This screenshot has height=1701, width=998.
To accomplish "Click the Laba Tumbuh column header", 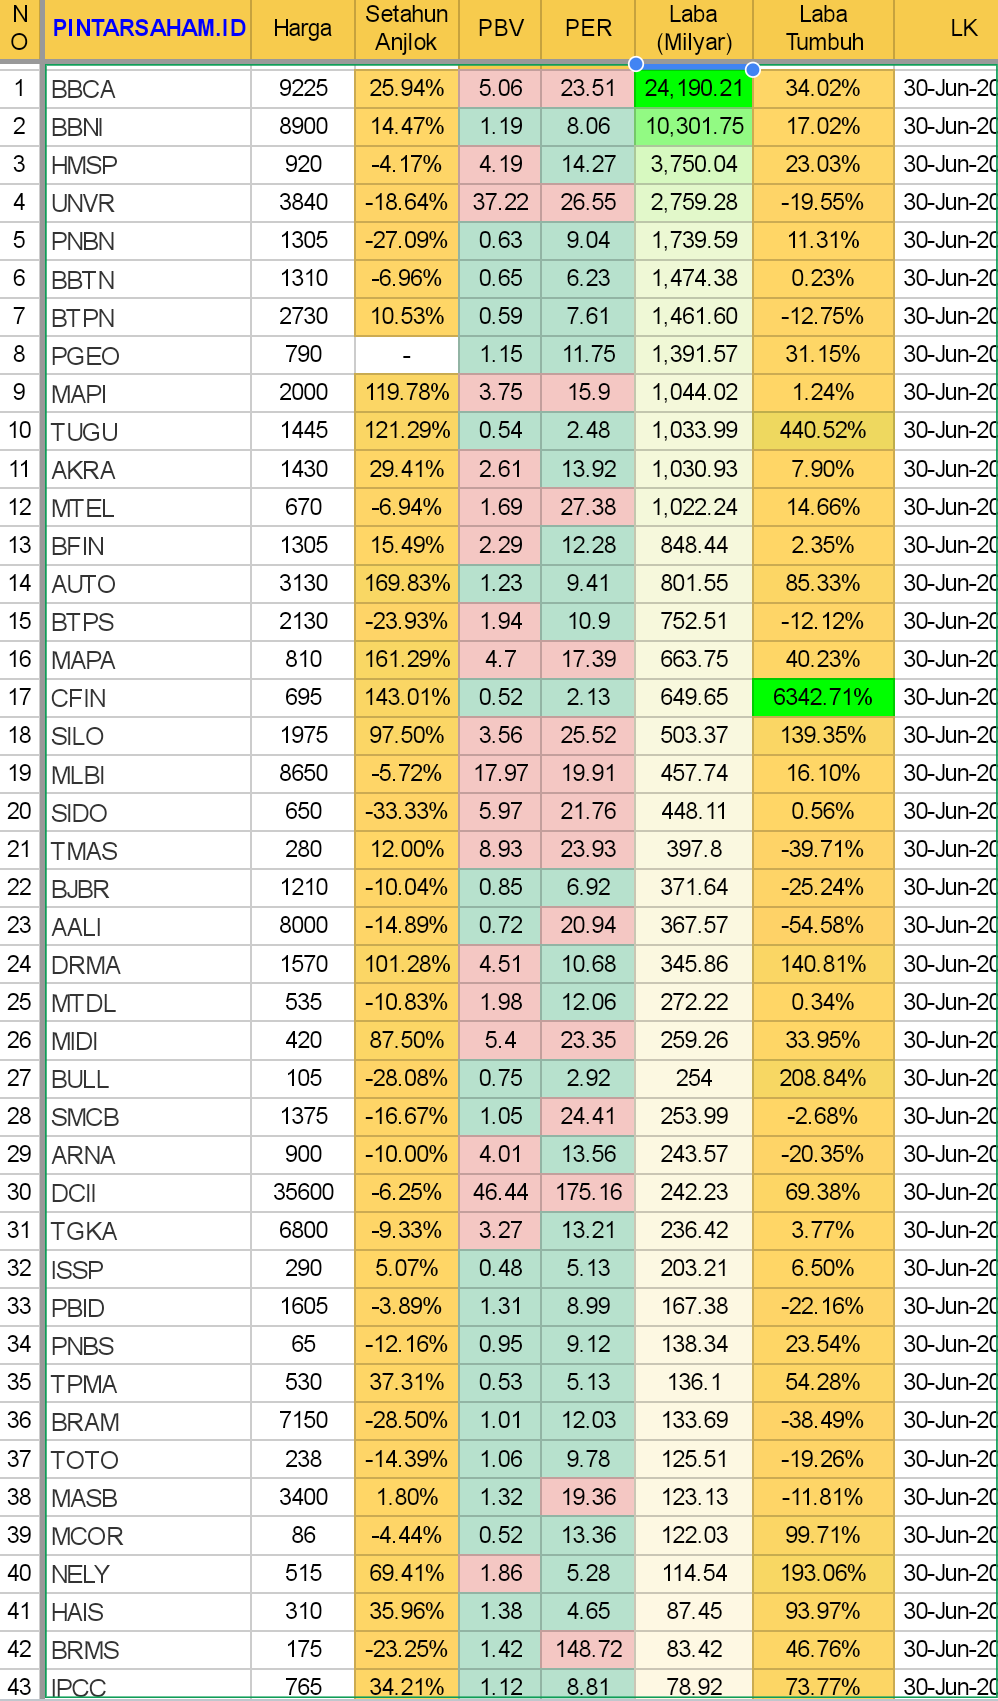I will pos(823,29).
